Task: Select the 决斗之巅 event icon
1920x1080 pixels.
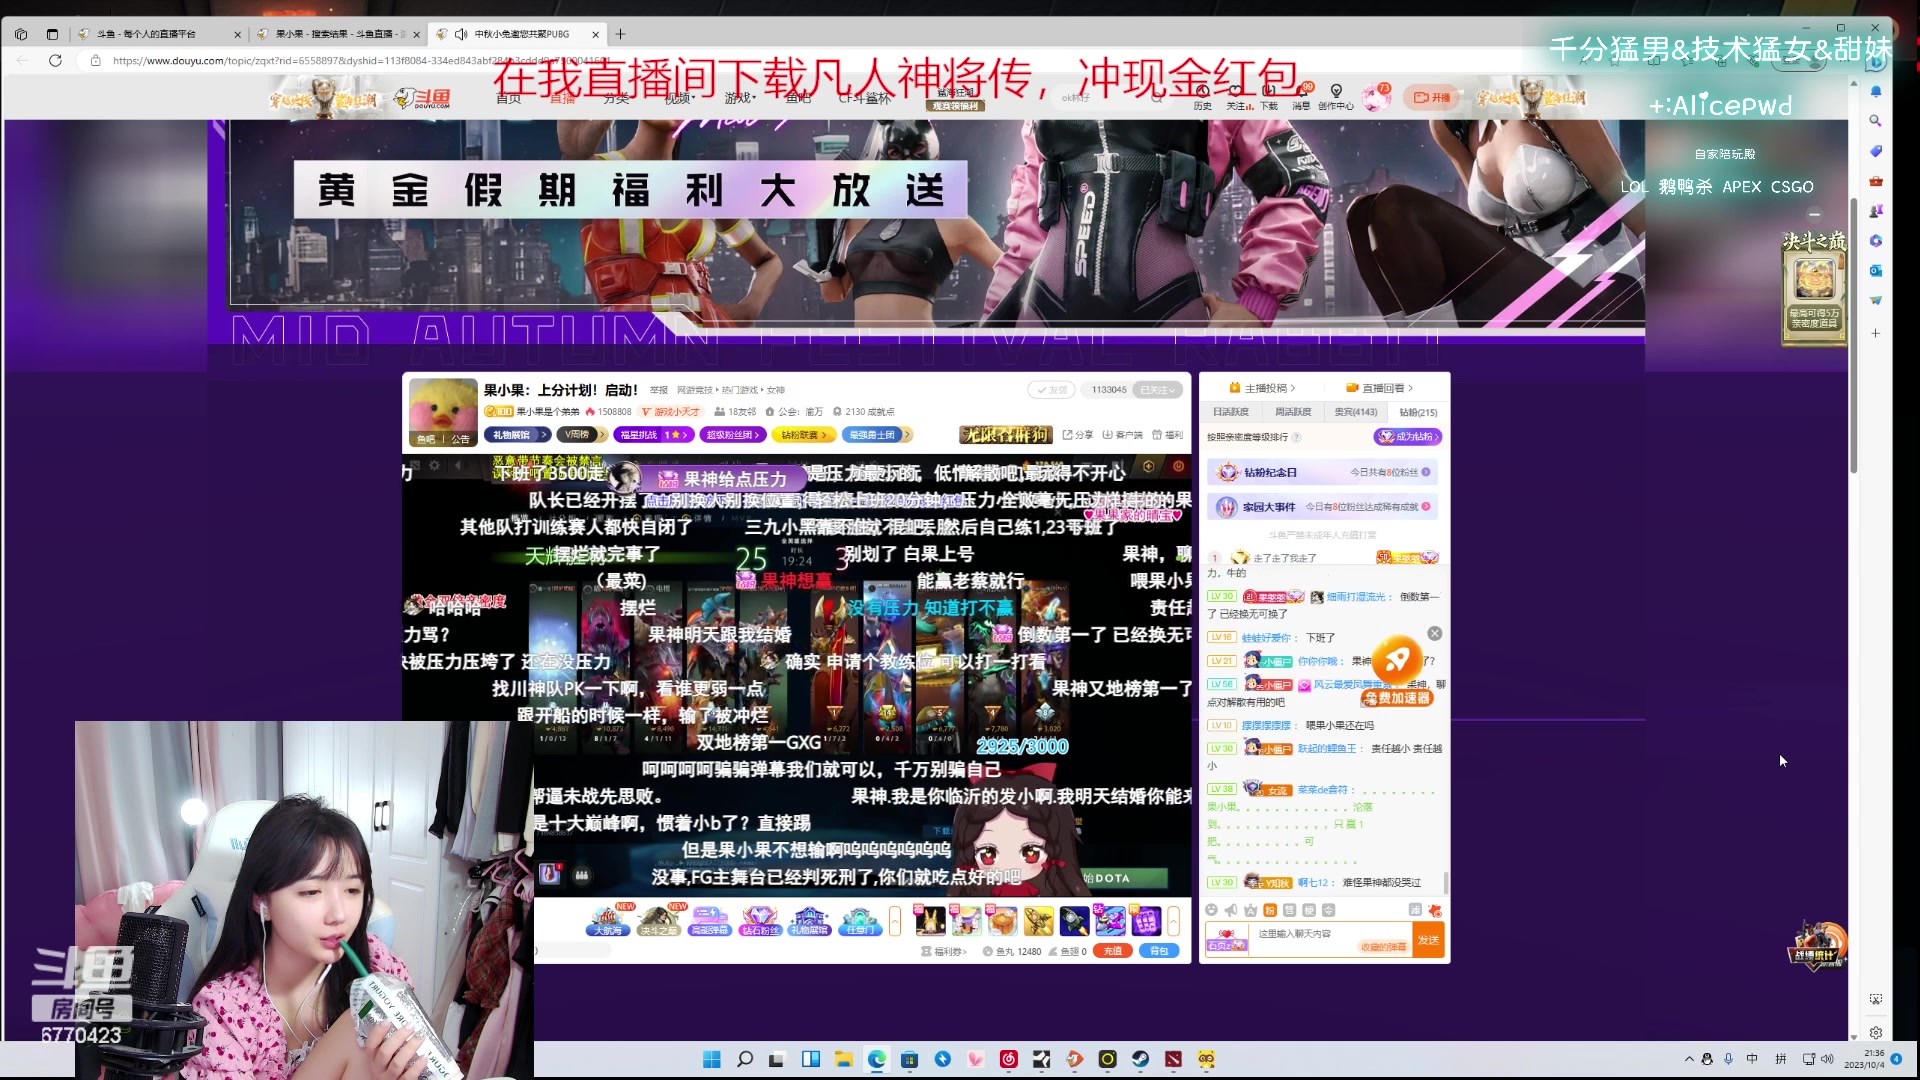Action: click(659, 921)
